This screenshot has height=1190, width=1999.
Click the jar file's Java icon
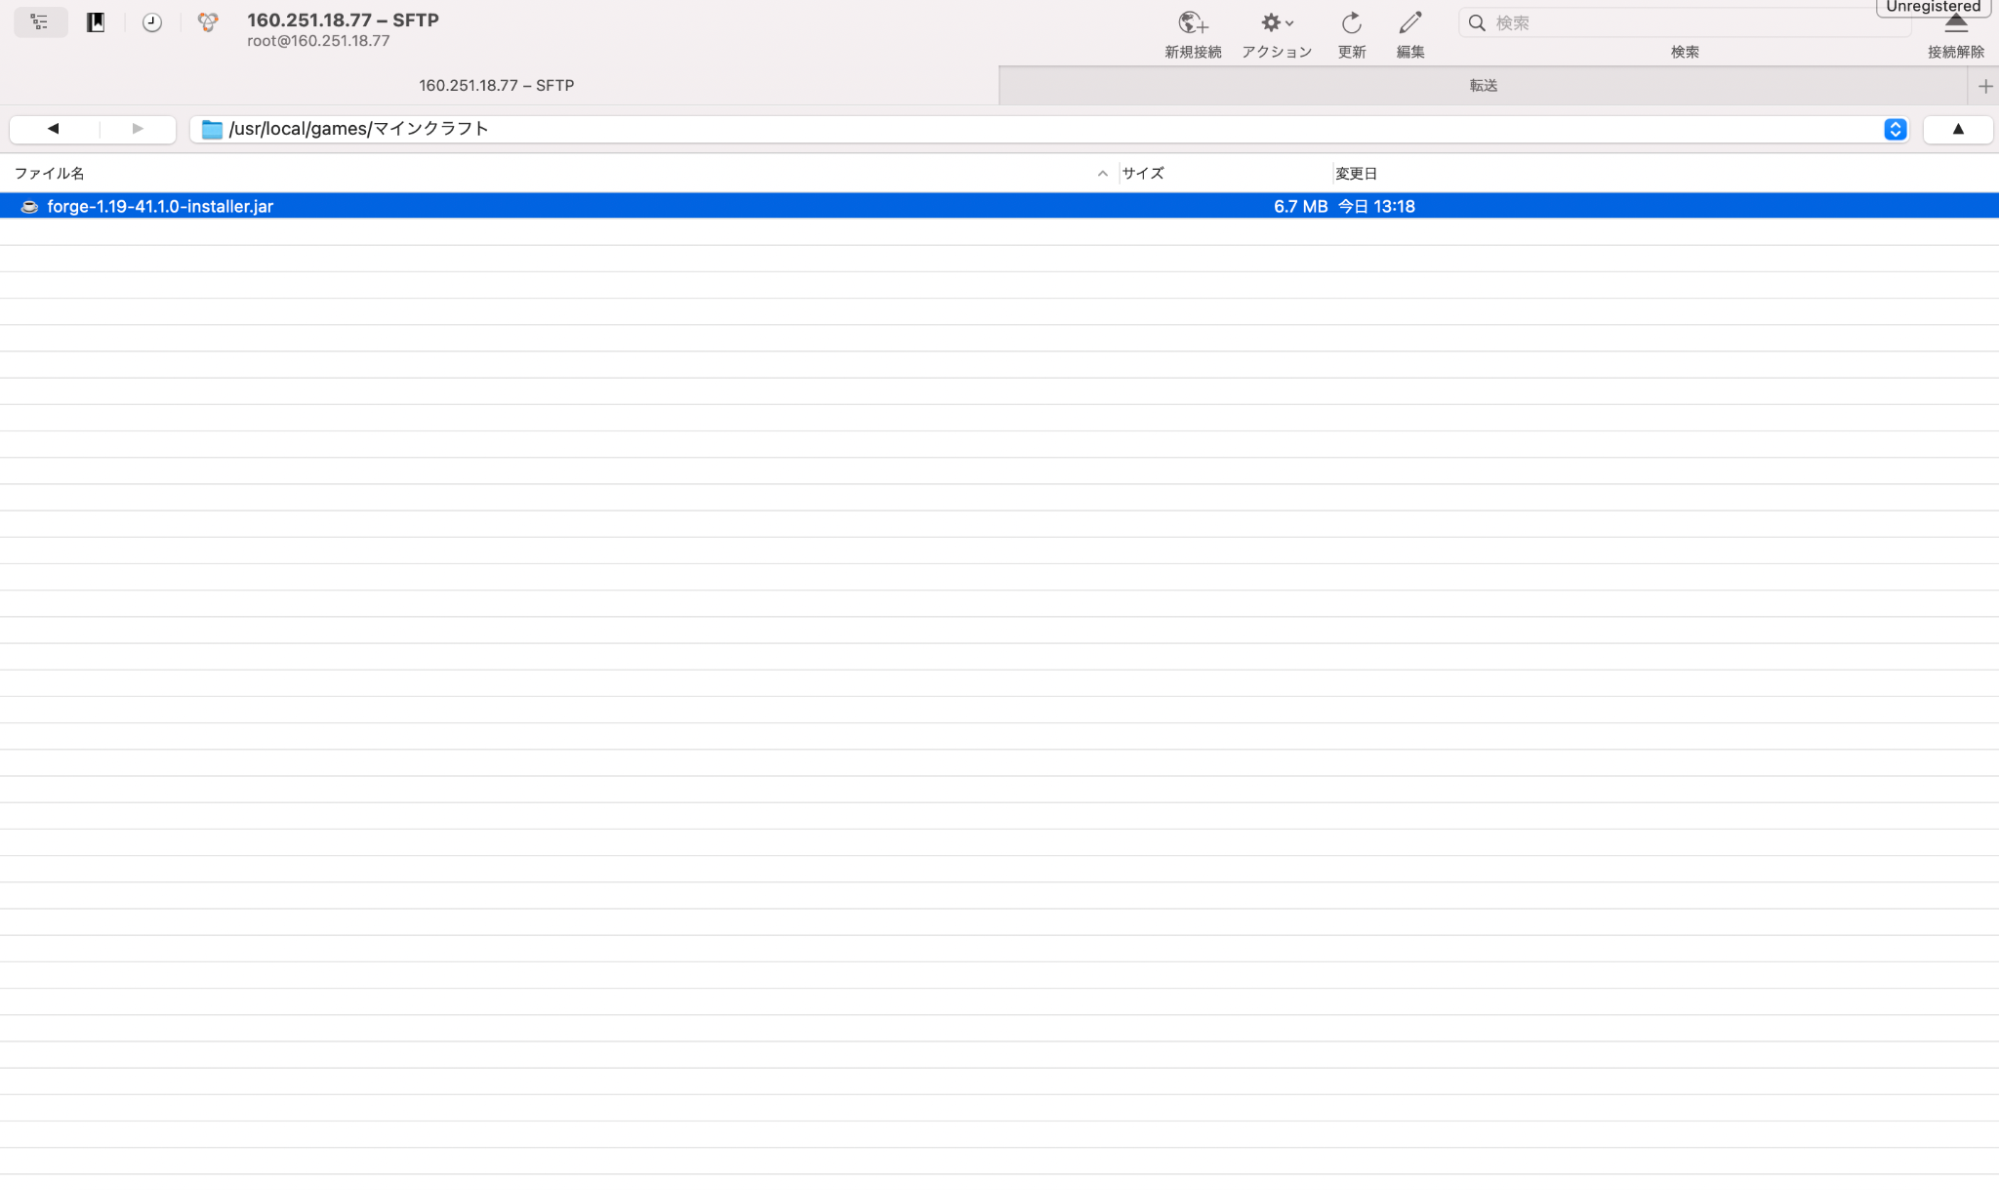[x=30, y=206]
